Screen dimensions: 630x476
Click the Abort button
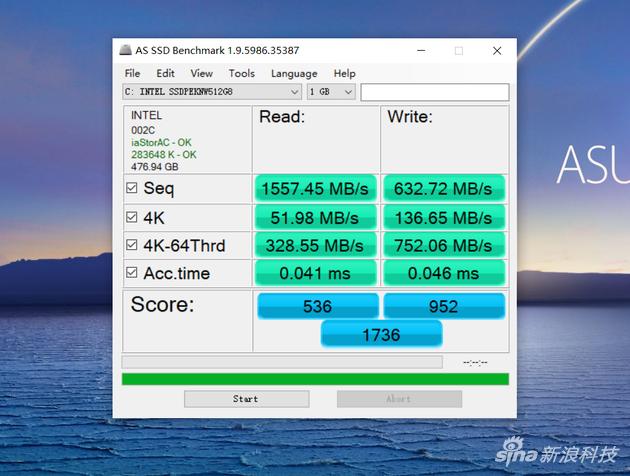tap(399, 399)
